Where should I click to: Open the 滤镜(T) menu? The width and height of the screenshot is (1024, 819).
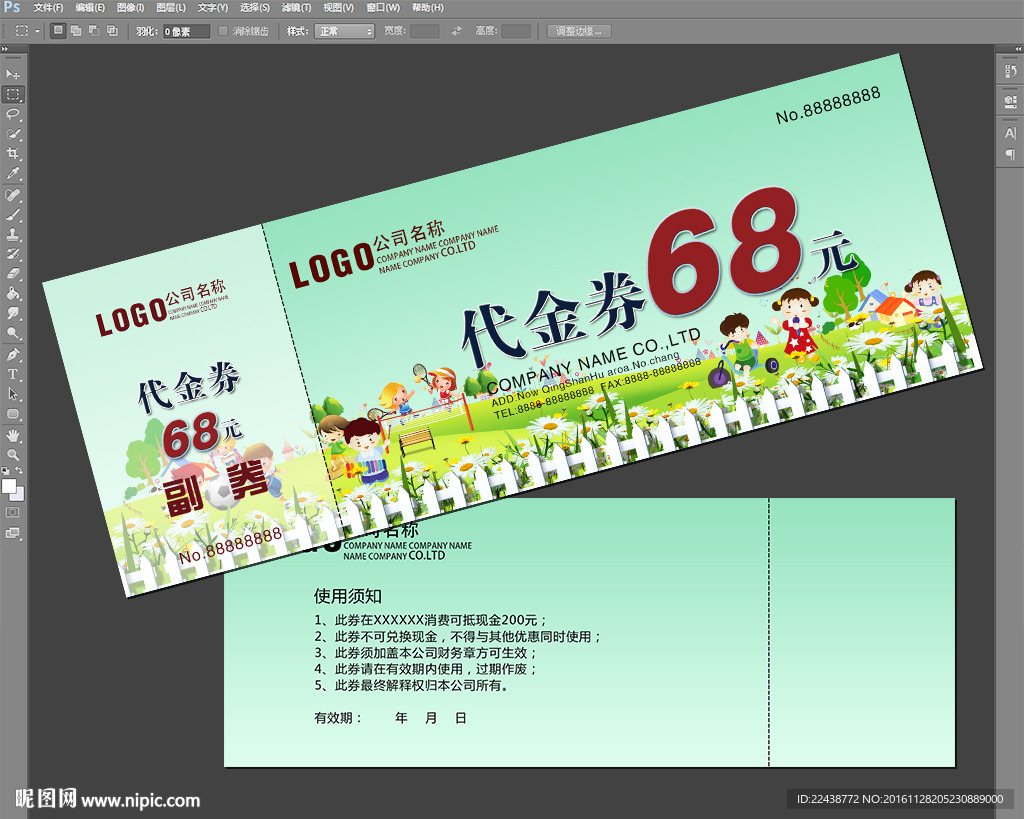296,8
